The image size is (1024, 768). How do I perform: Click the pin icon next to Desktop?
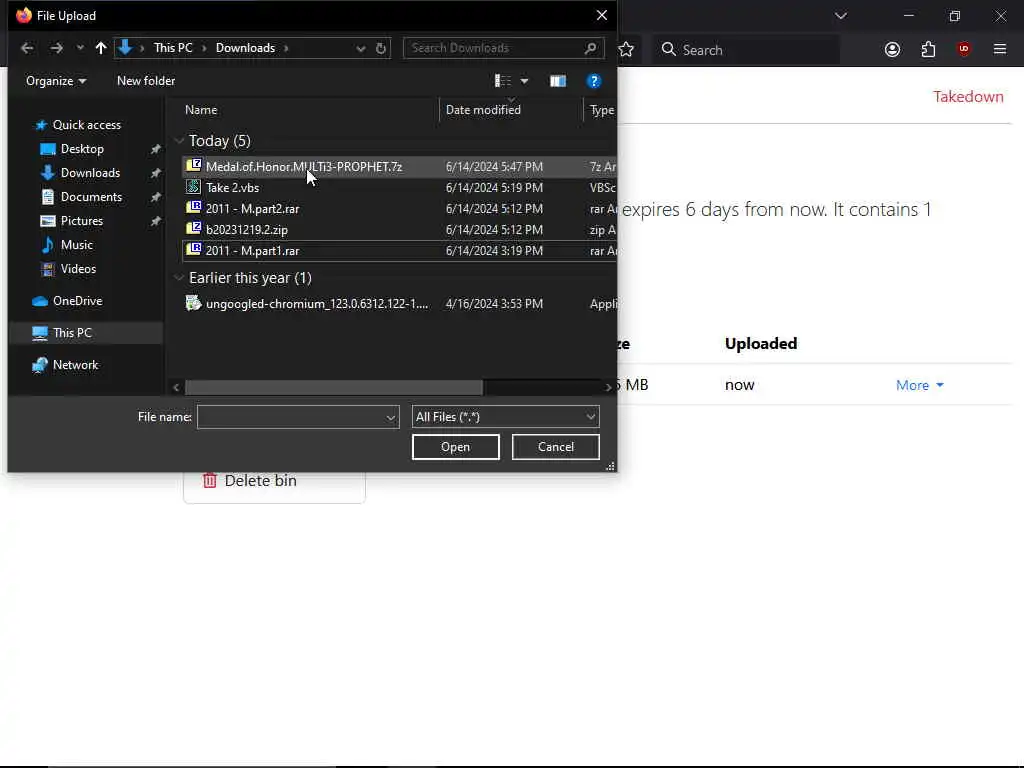[155, 150]
